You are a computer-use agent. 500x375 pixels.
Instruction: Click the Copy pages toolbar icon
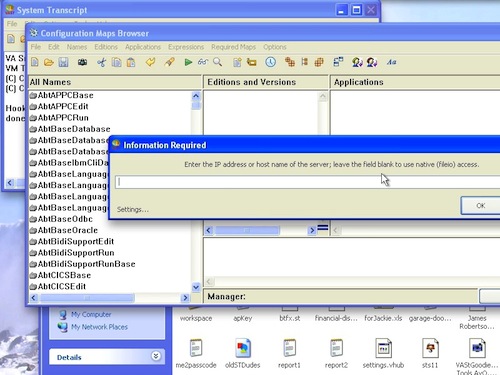116,62
